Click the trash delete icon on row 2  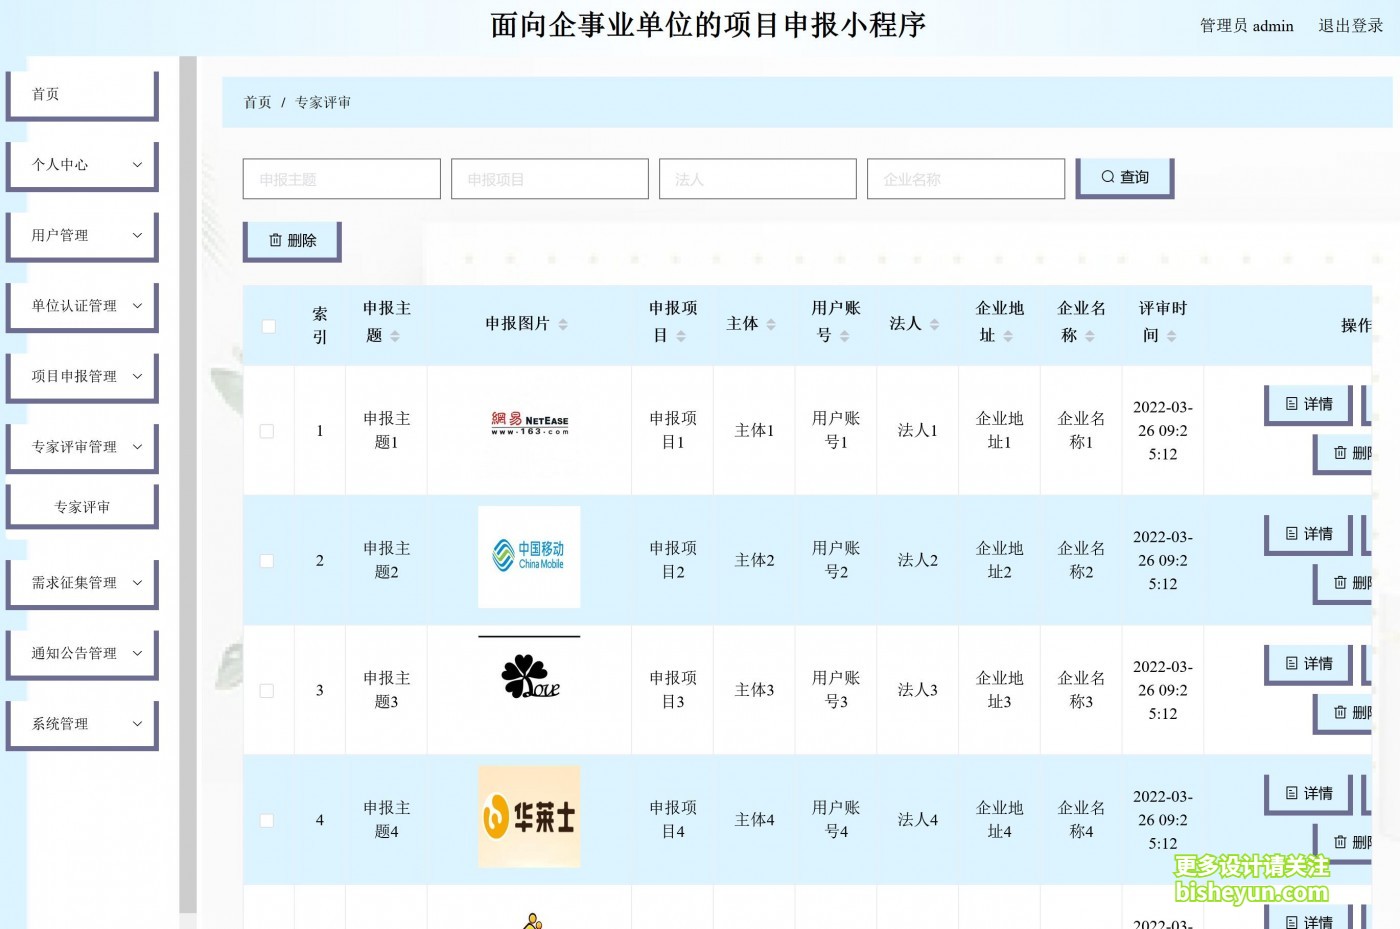(1342, 583)
